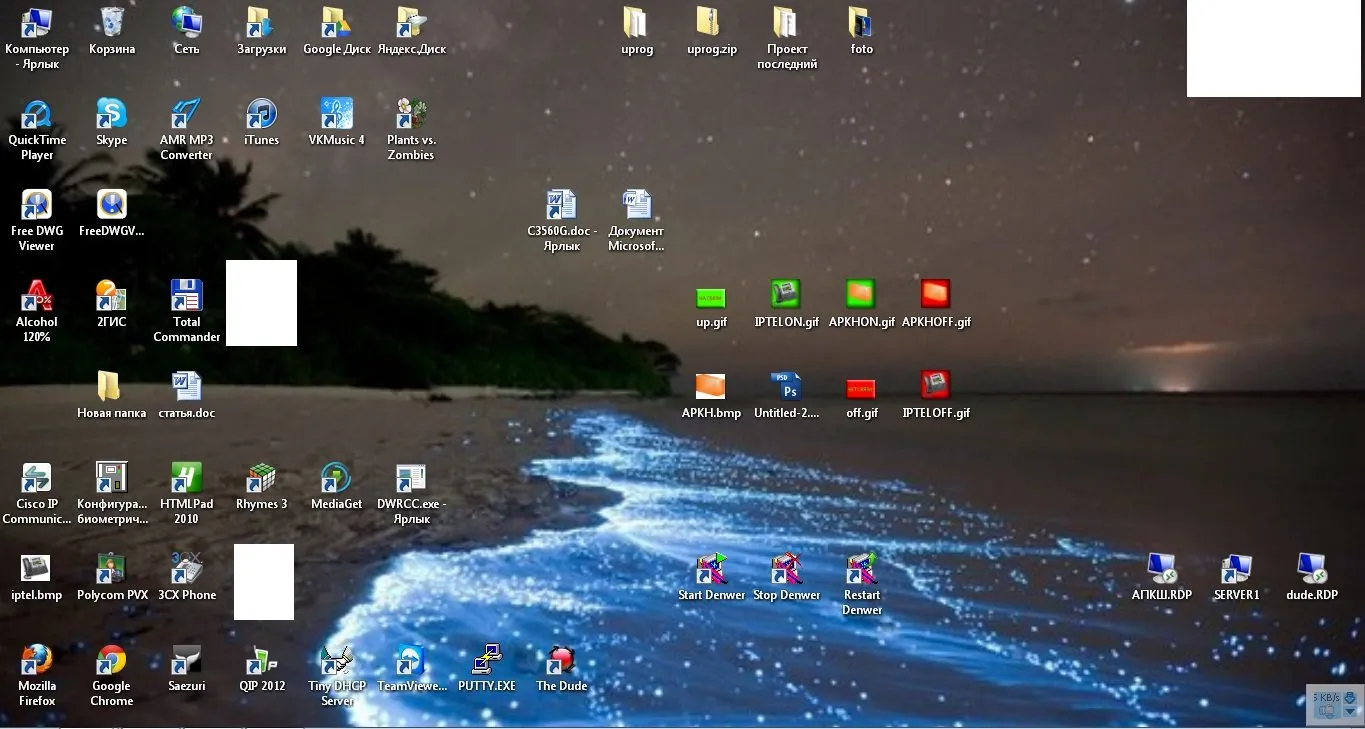Click the Start Denwer shortcut
Image resolution: width=1365 pixels, height=729 pixels.
(x=712, y=577)
